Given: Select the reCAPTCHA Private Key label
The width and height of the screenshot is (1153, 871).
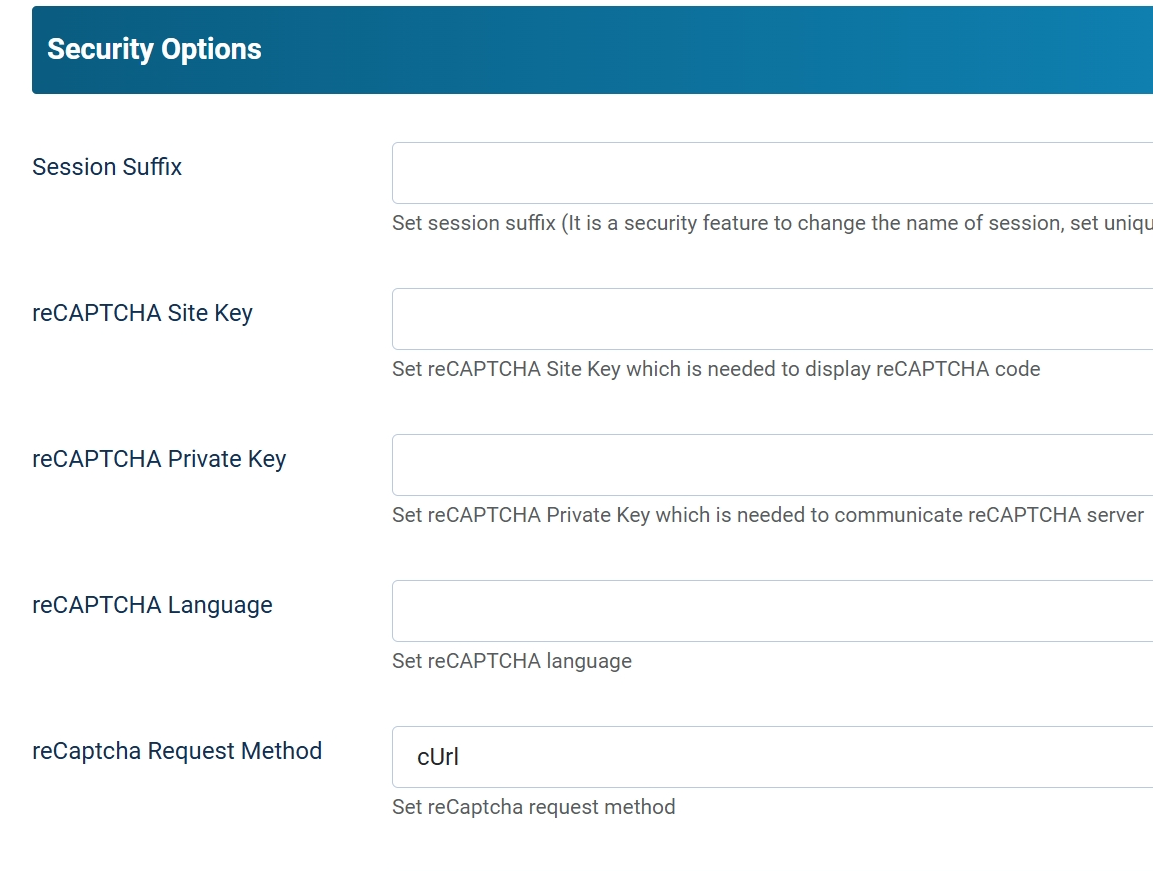Looking at the screenshot, I should point(159,459).
